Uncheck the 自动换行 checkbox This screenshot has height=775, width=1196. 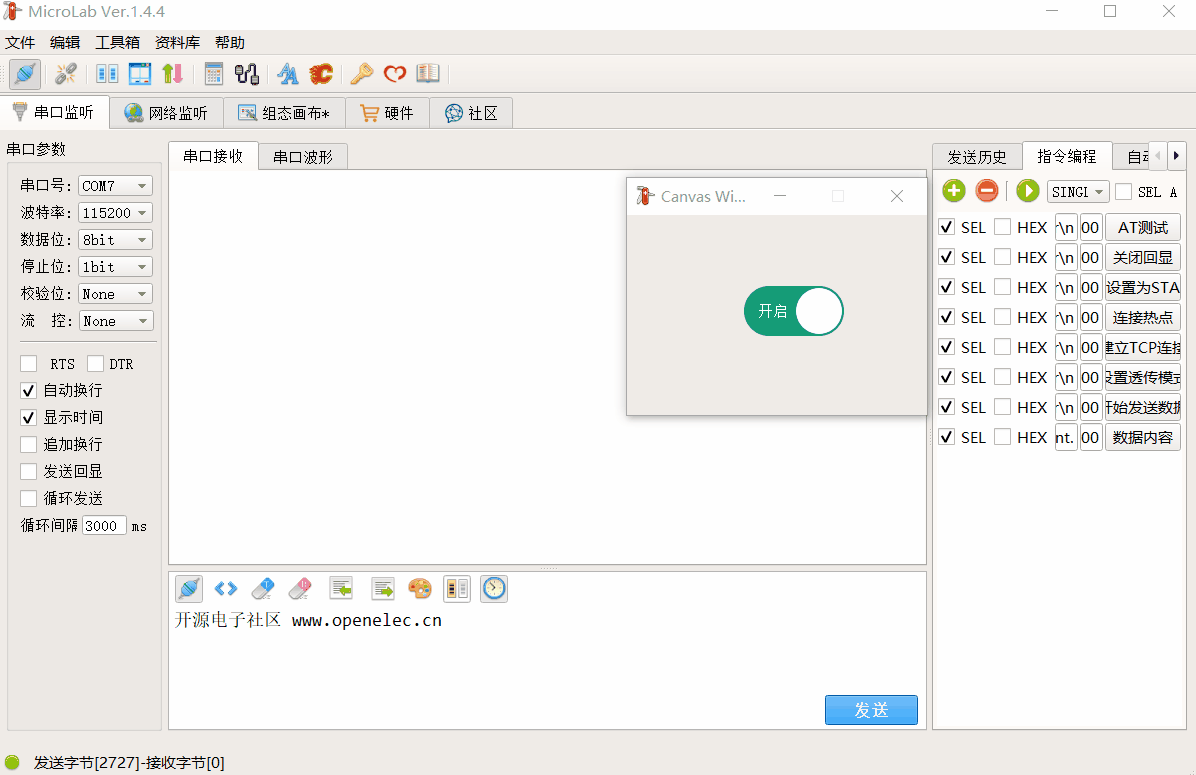[29, 391]
